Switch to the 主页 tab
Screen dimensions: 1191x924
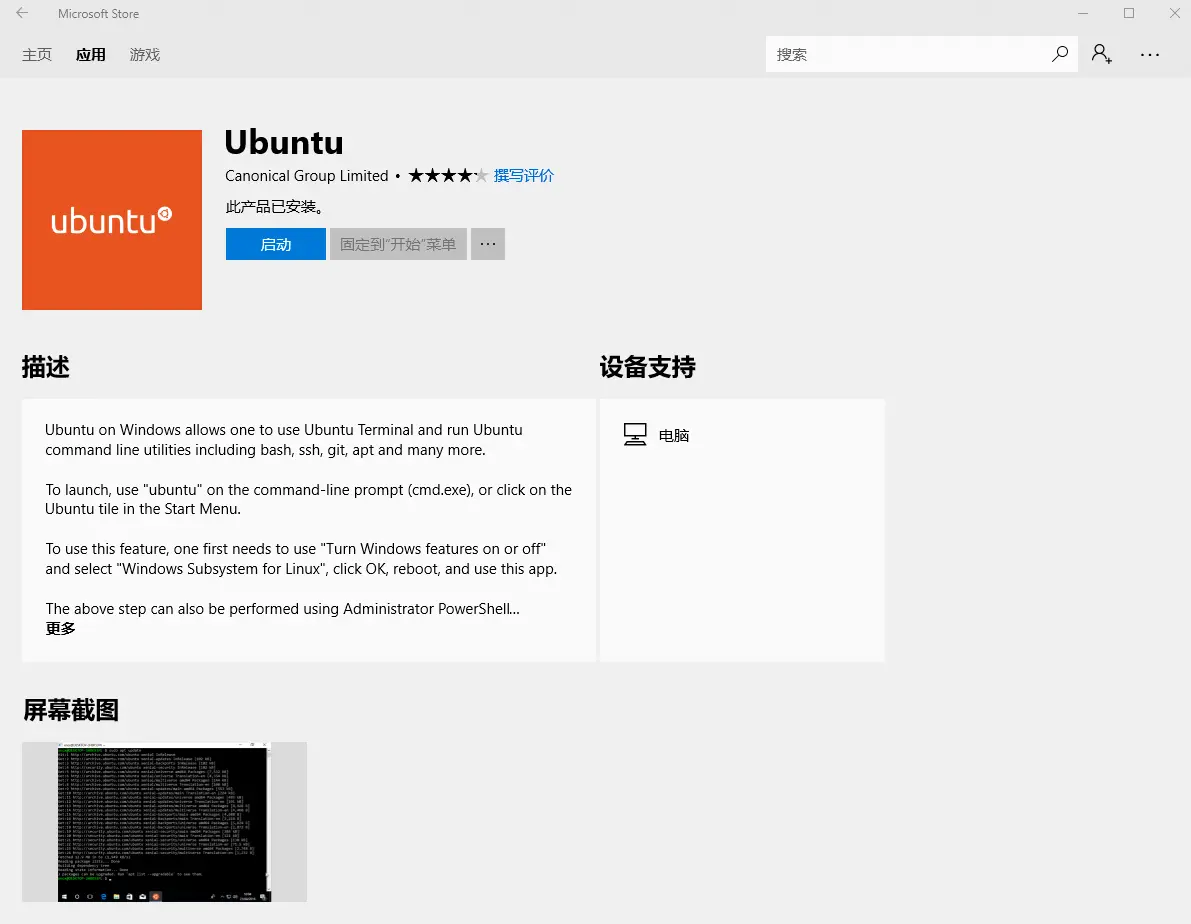pos(36,55)
